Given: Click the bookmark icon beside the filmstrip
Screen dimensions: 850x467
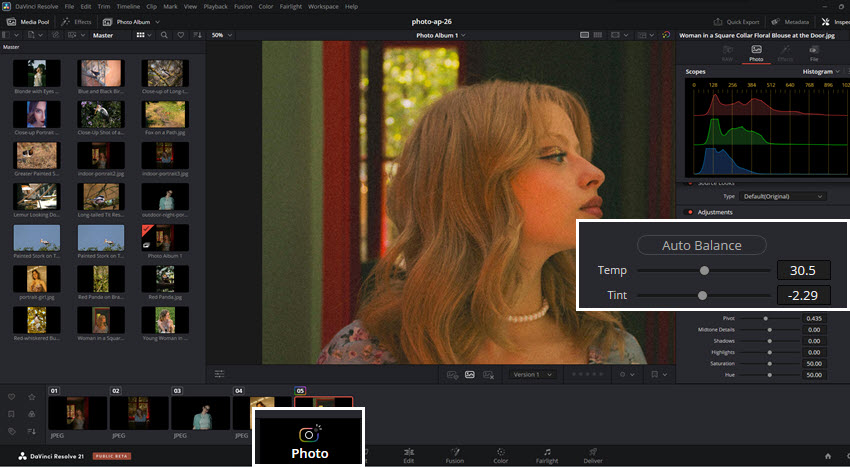Looking at the screenshot, I should (11, 414).
